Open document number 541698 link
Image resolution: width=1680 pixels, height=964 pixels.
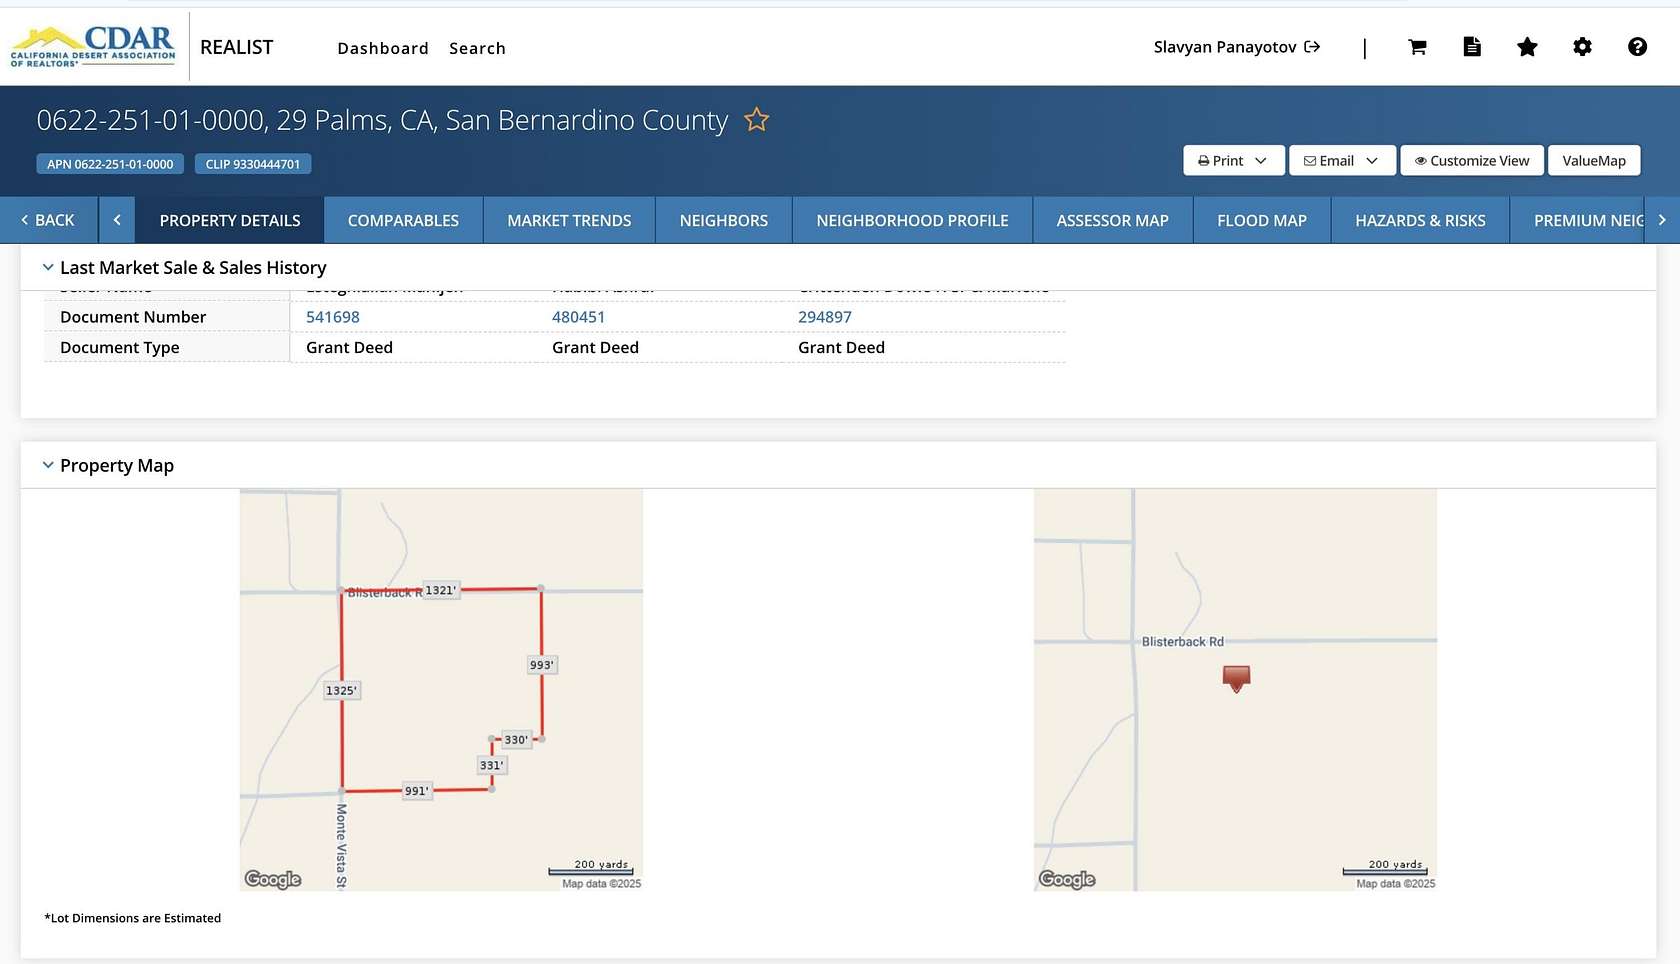coord(332,316)
